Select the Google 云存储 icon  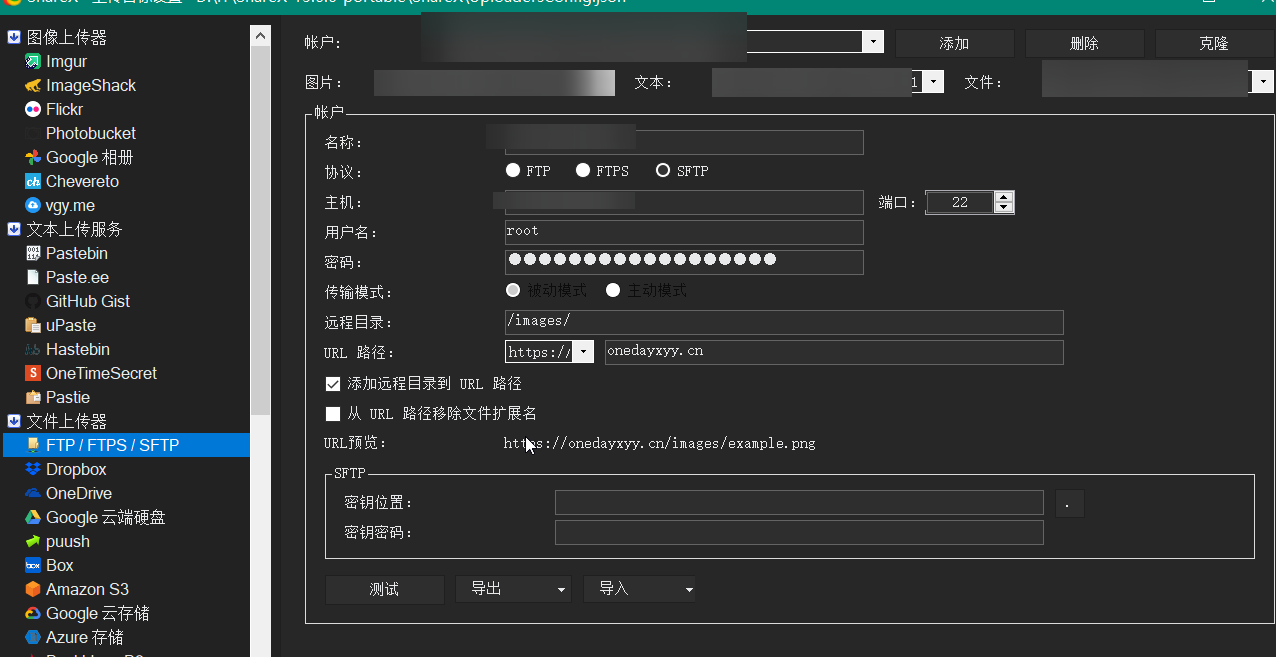[x=33, y=614]
